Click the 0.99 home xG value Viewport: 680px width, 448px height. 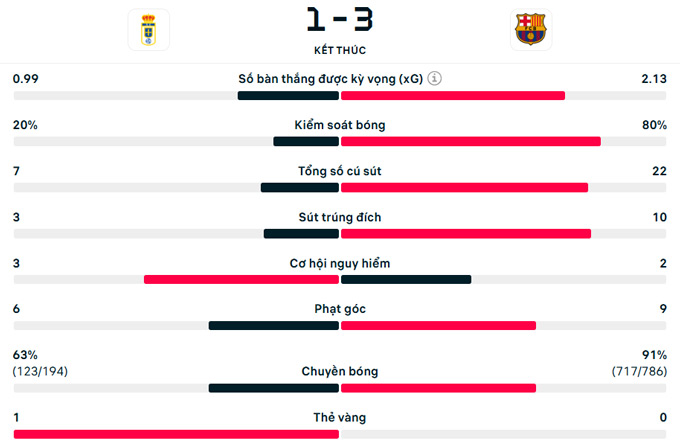tap(25, 79)
